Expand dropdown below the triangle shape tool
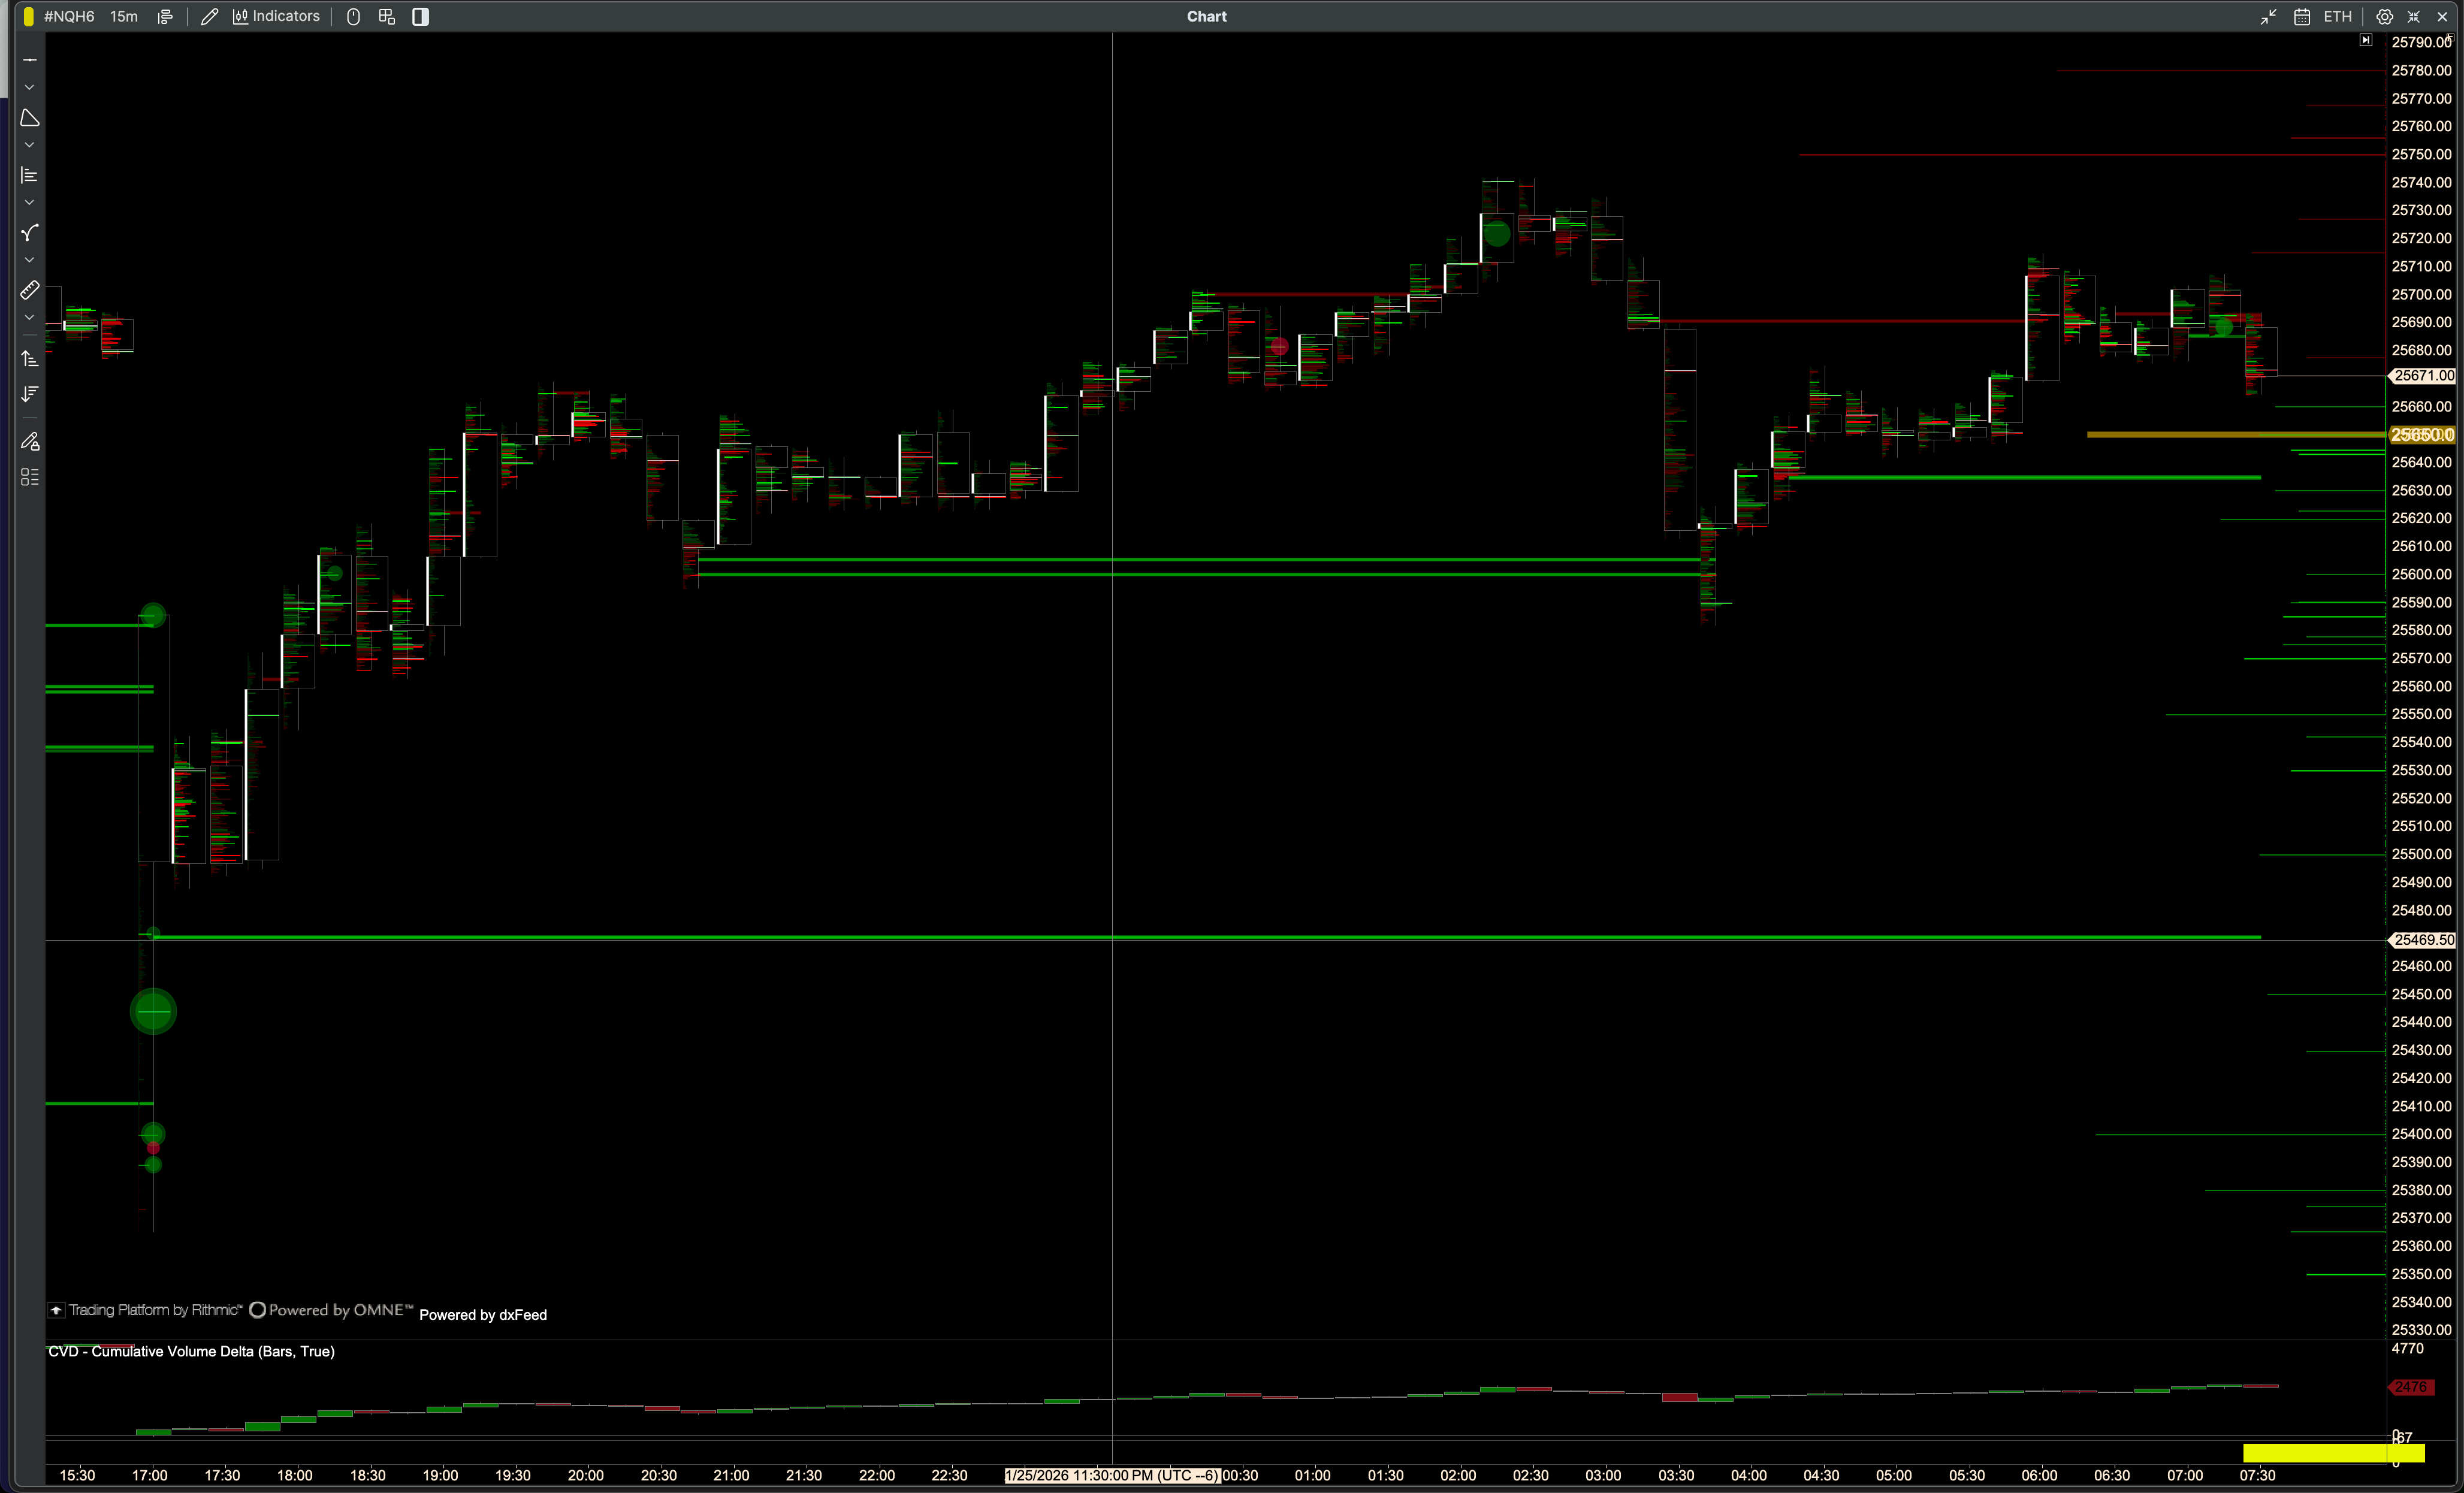Viewport: 2464px width, 1493px height. pos(29,145)
